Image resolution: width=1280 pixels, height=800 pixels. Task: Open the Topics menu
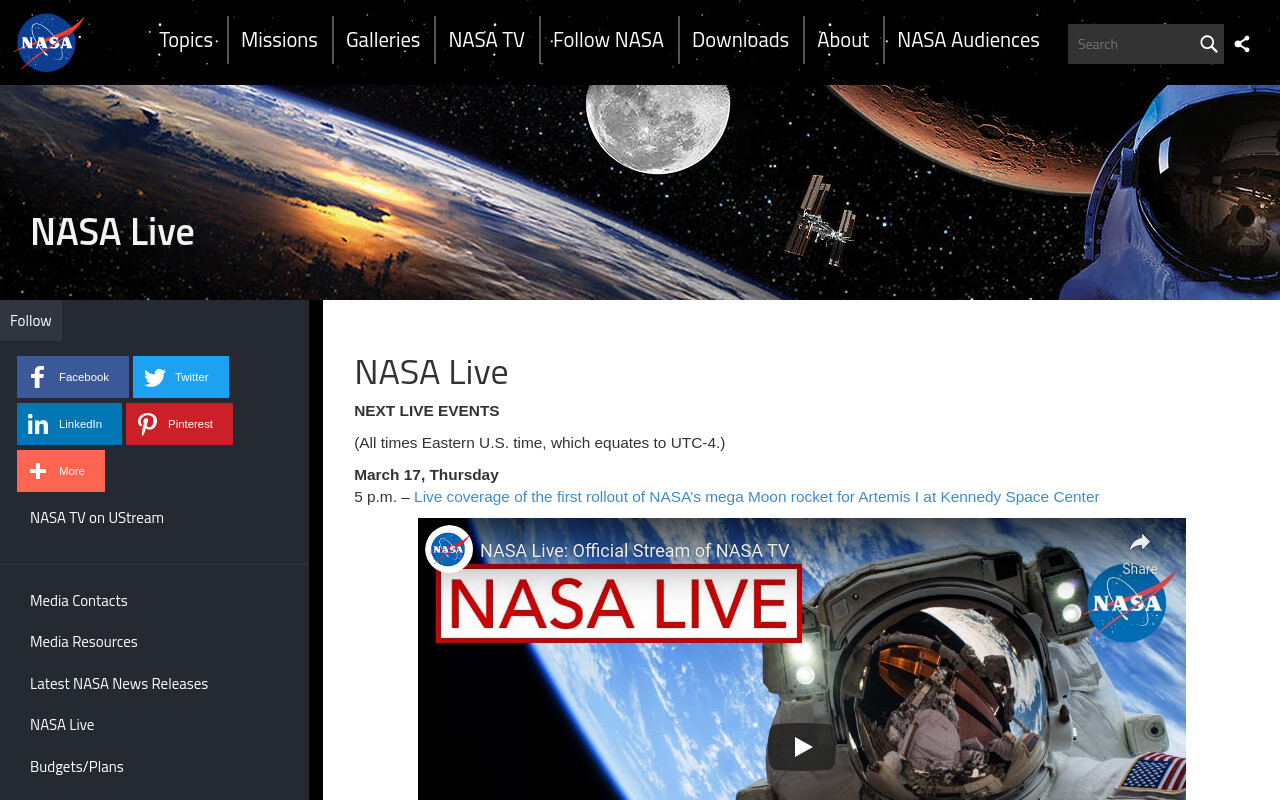tap(186, 40)
